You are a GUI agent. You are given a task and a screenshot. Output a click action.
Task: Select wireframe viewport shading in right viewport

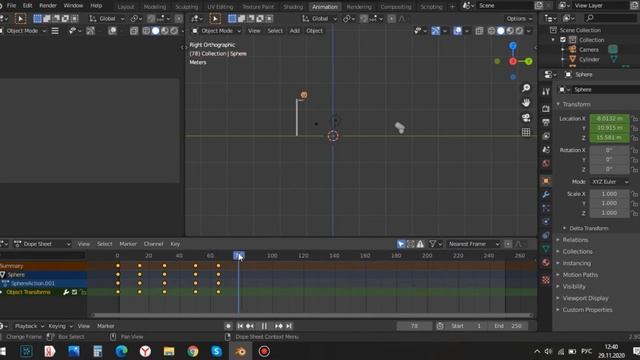point(491,31)
